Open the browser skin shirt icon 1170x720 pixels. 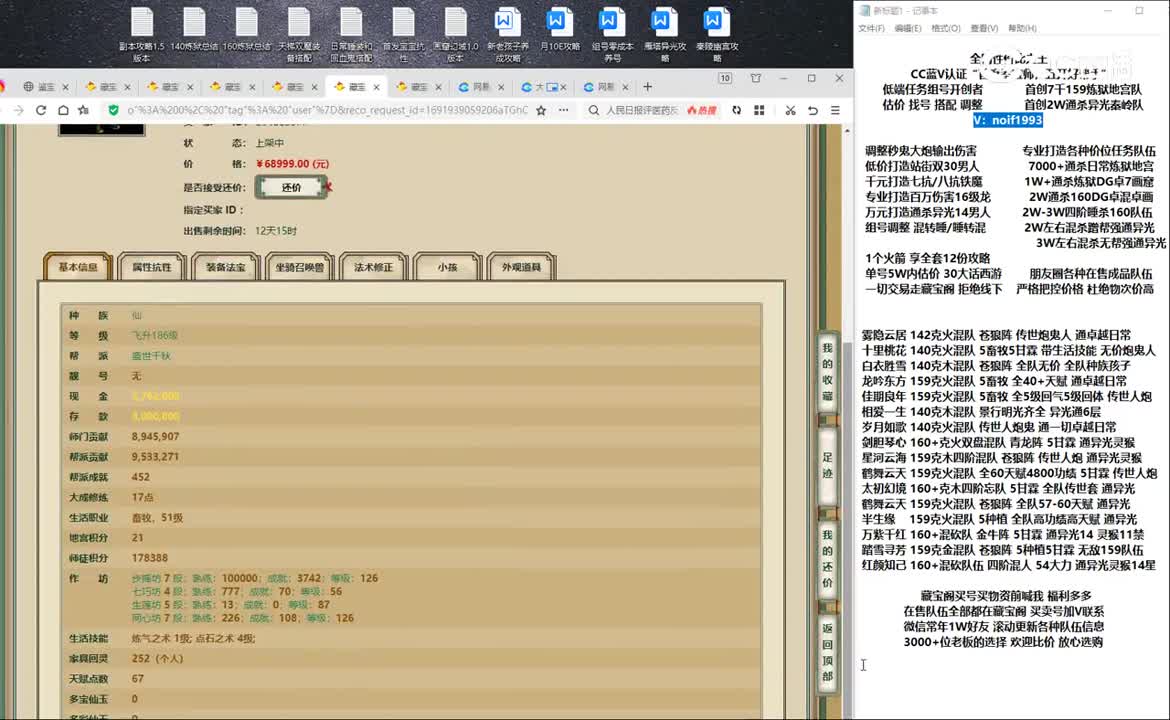click(756, 78)
